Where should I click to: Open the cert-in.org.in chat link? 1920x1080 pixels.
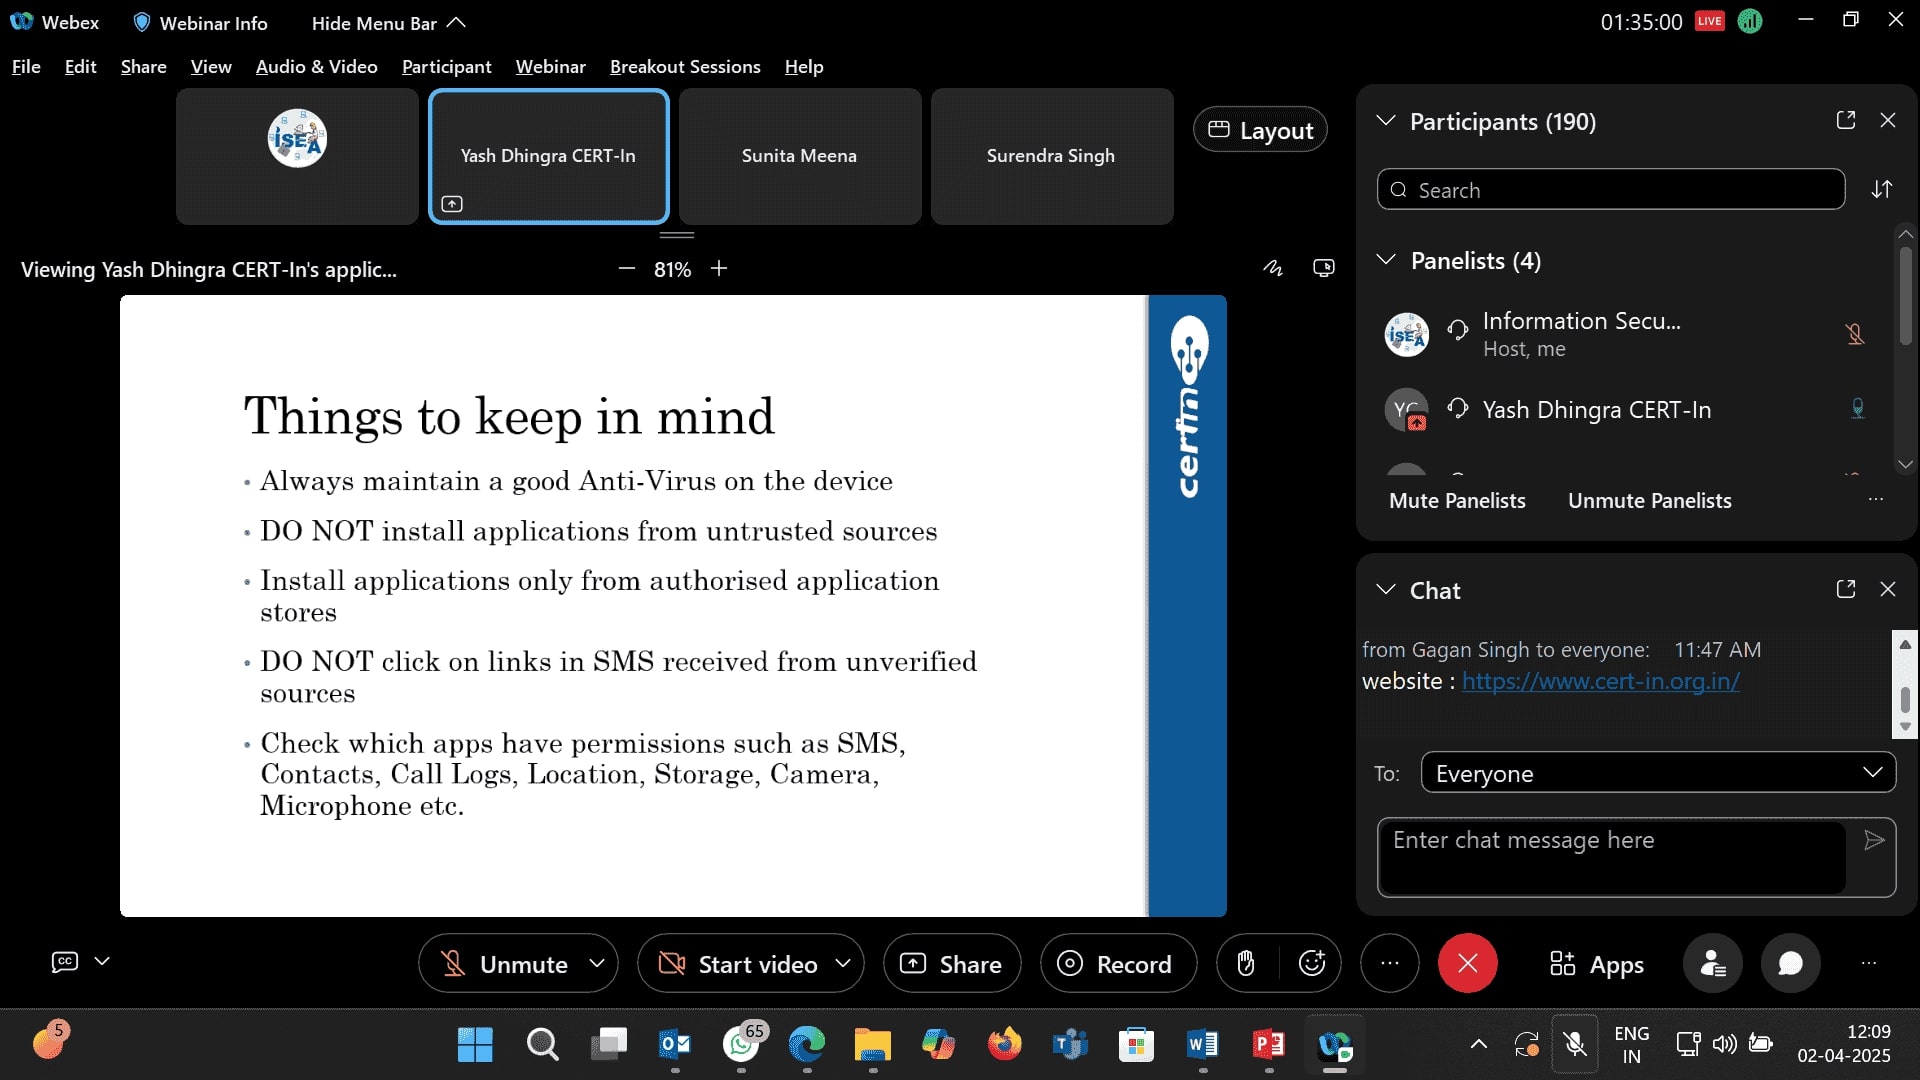click(1600, 681)
